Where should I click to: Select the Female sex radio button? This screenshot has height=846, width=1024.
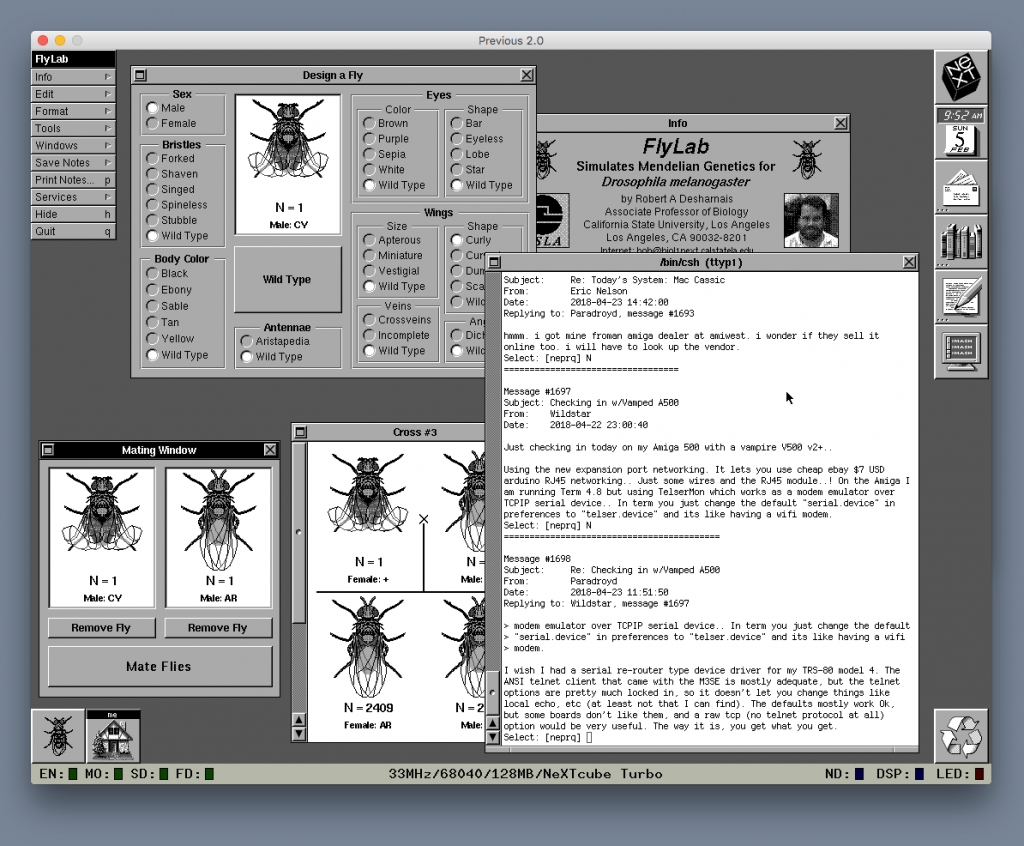click(151, 122)
